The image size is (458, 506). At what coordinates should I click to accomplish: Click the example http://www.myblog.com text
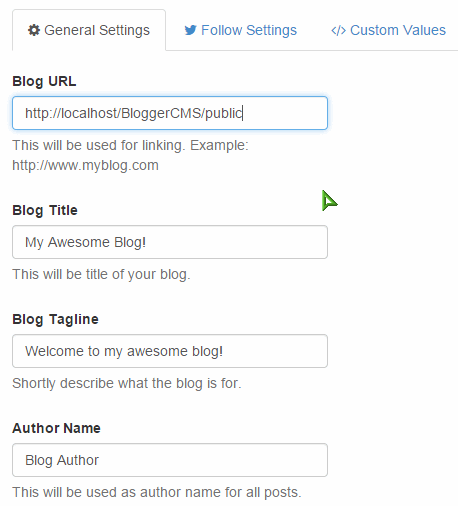click(x=85, y=165)
